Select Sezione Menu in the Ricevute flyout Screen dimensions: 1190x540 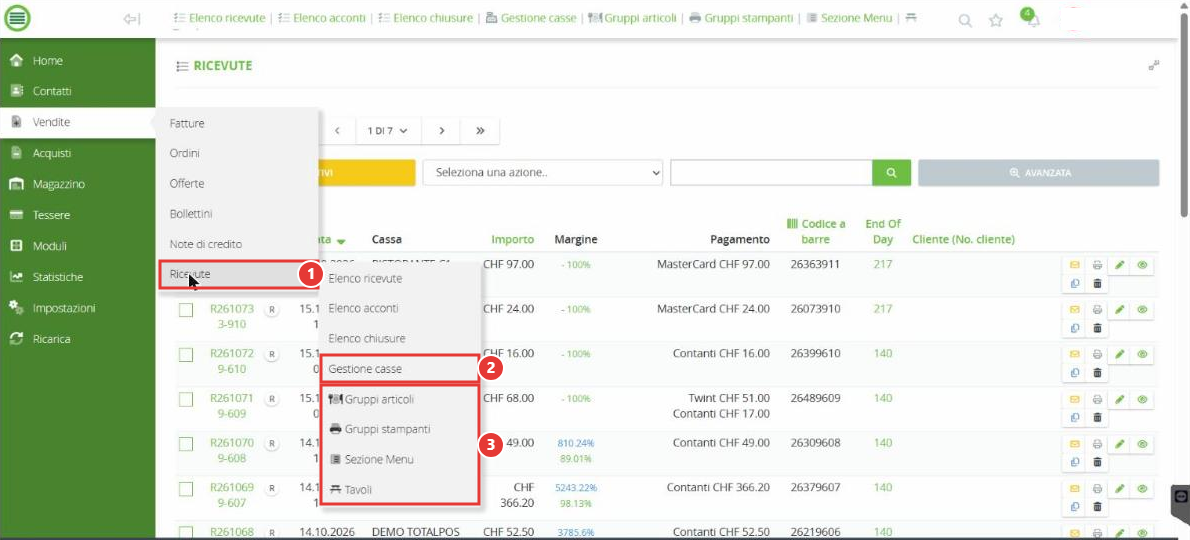pos(371,460)
